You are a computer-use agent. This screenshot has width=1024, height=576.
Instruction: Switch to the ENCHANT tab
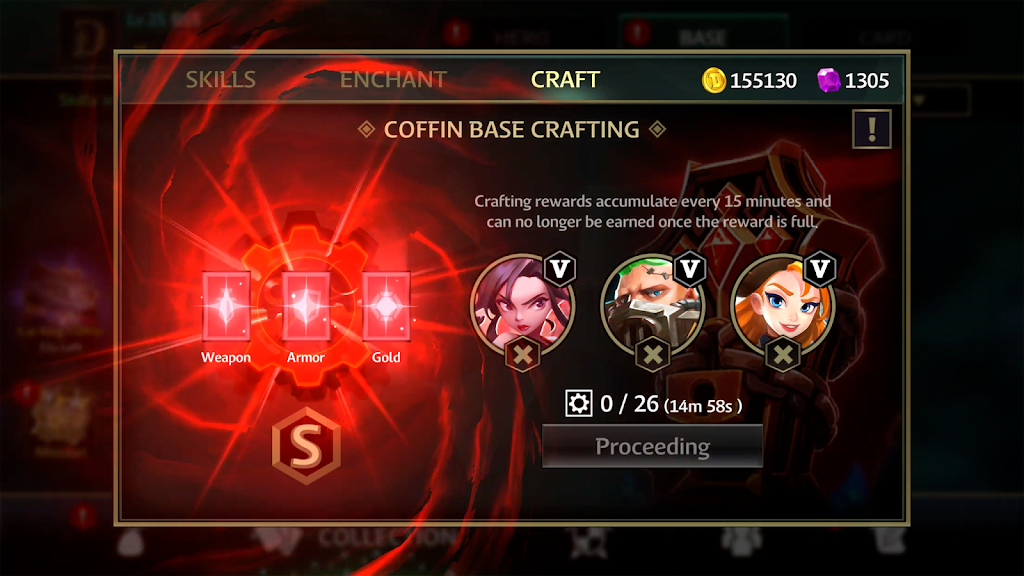point(393,80)
